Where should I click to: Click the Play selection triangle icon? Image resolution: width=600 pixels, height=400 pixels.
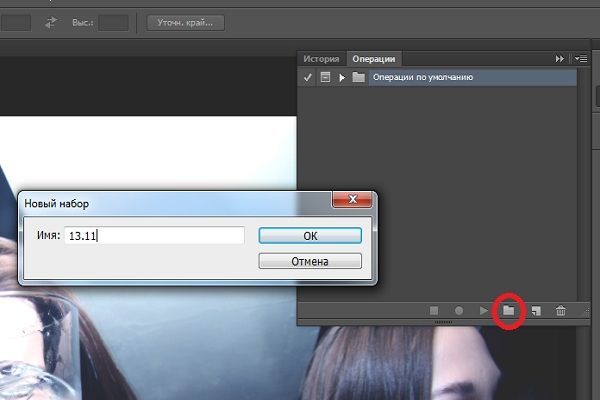tap(484, 311)
